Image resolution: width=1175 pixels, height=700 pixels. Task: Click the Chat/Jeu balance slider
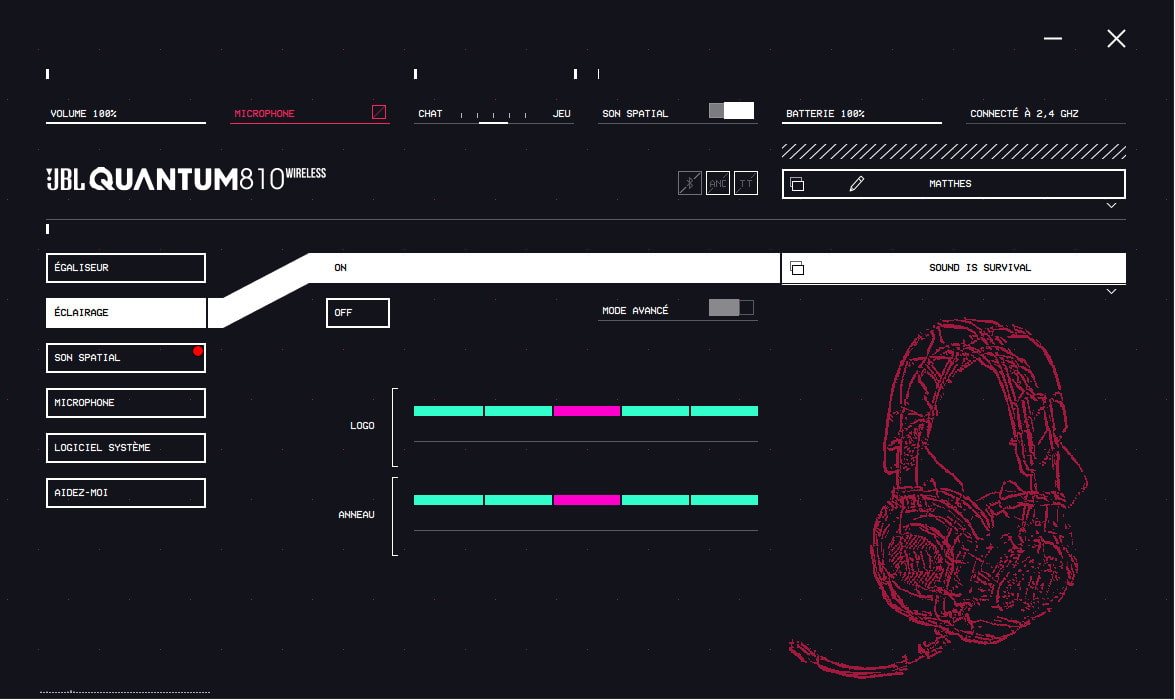coord(494,116)
